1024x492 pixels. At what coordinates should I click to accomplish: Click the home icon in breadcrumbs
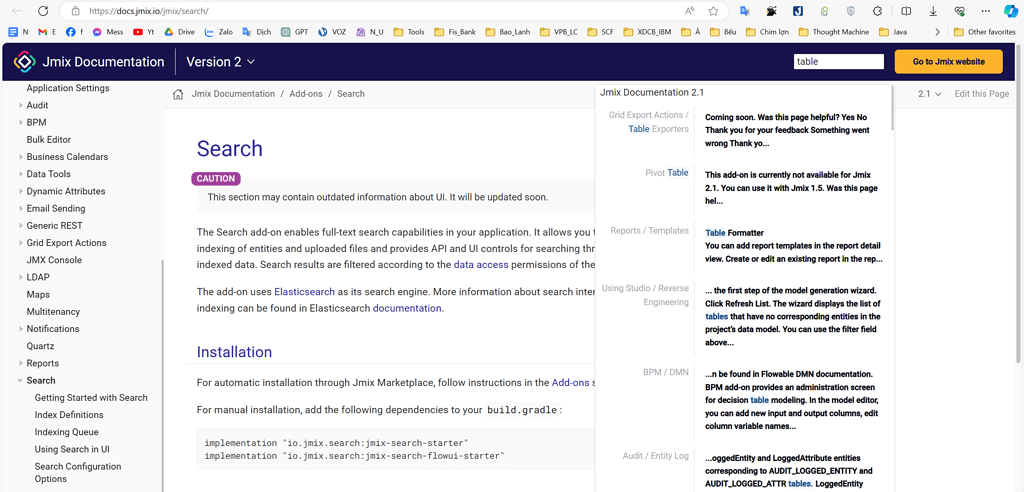(177, 94)
